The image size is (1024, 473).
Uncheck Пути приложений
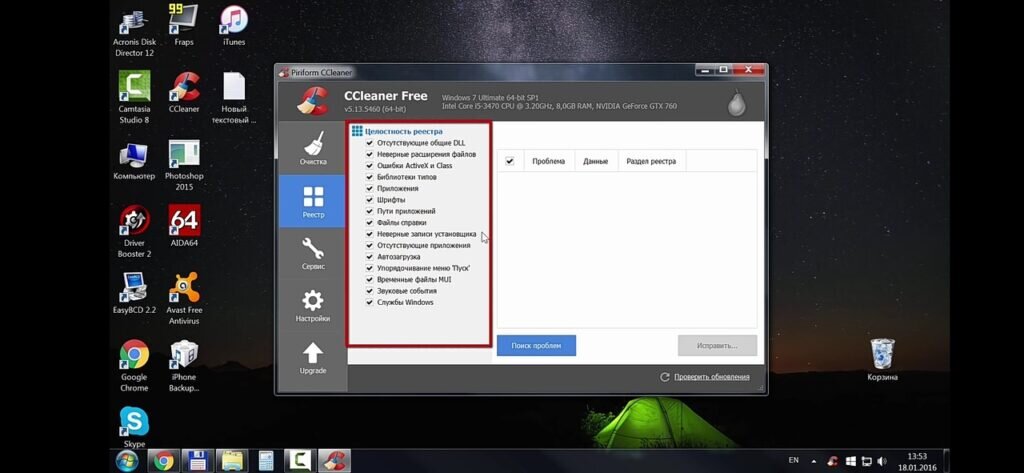[370, 211]
